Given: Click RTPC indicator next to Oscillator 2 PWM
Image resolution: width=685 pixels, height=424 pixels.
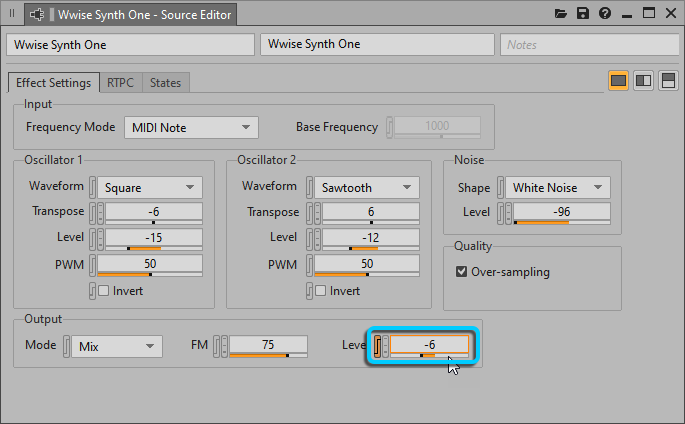Looking at the screenshot, I should 309,265.
